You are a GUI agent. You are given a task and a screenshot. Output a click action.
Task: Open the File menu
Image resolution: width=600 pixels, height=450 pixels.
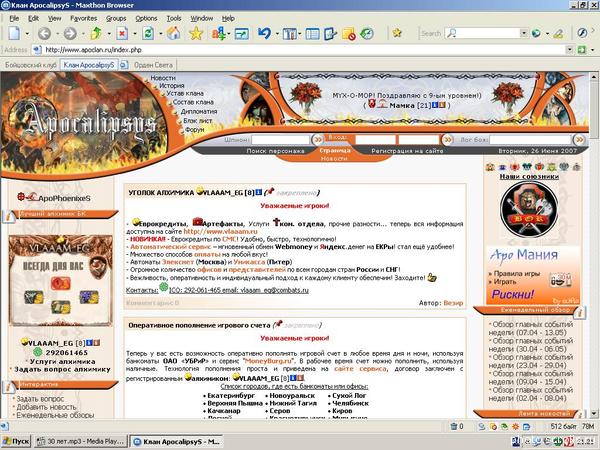(14, 18)
